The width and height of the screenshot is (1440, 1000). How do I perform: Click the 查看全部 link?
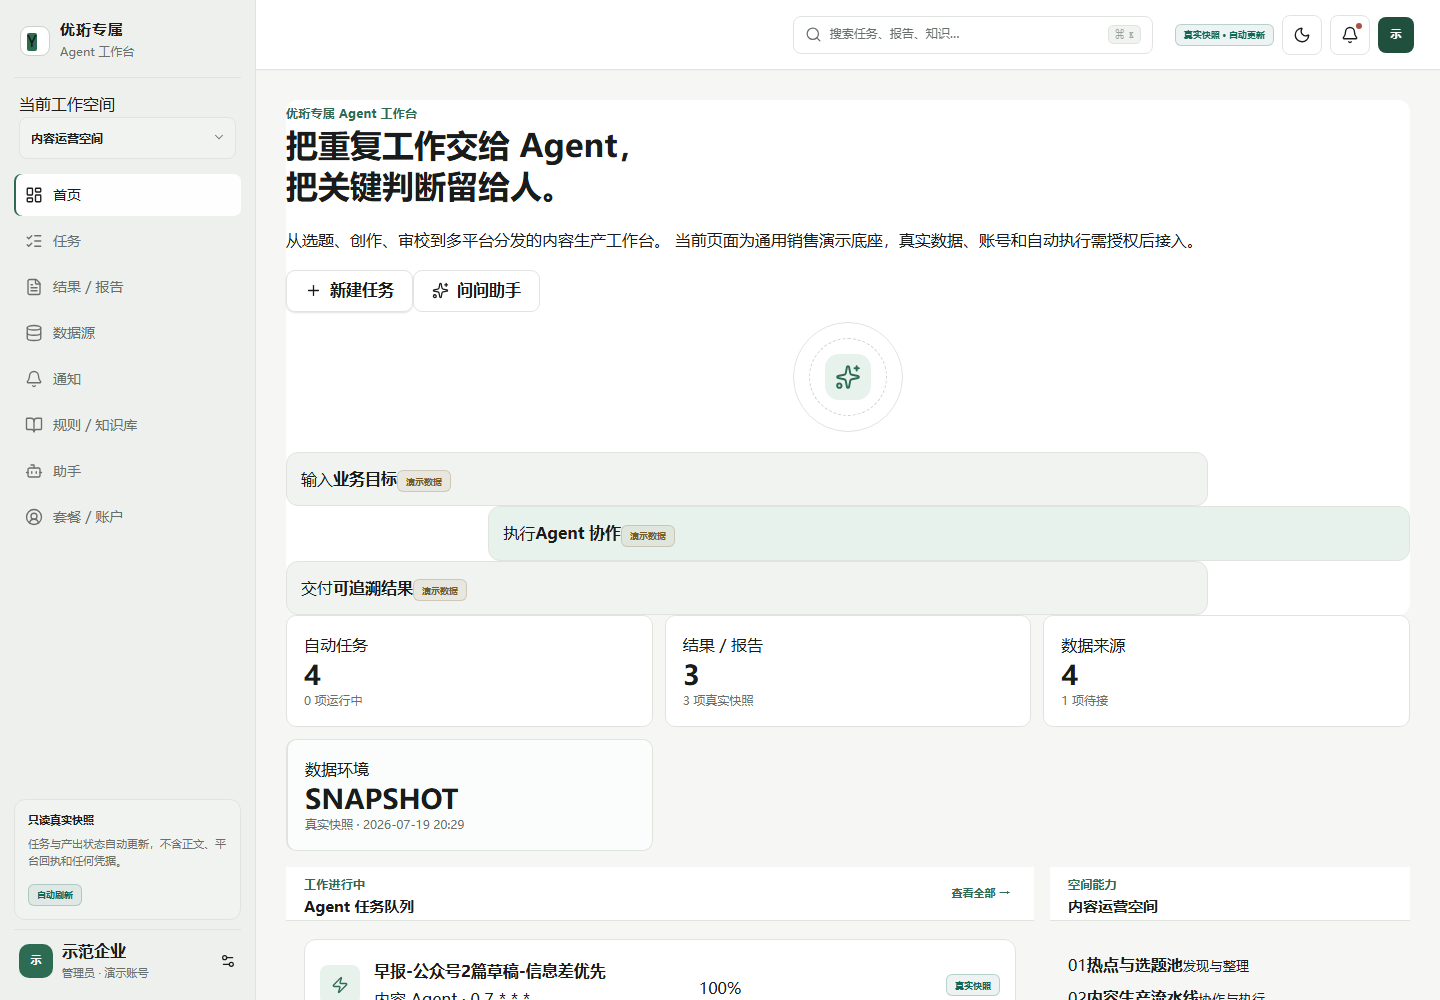point(980,893)
